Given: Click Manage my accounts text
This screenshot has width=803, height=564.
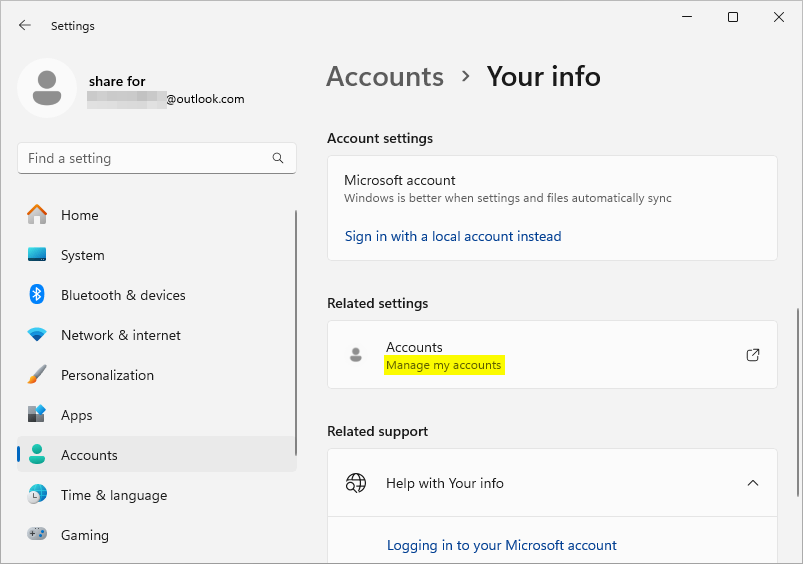Looking at the screenshot, I should [443, 365].
